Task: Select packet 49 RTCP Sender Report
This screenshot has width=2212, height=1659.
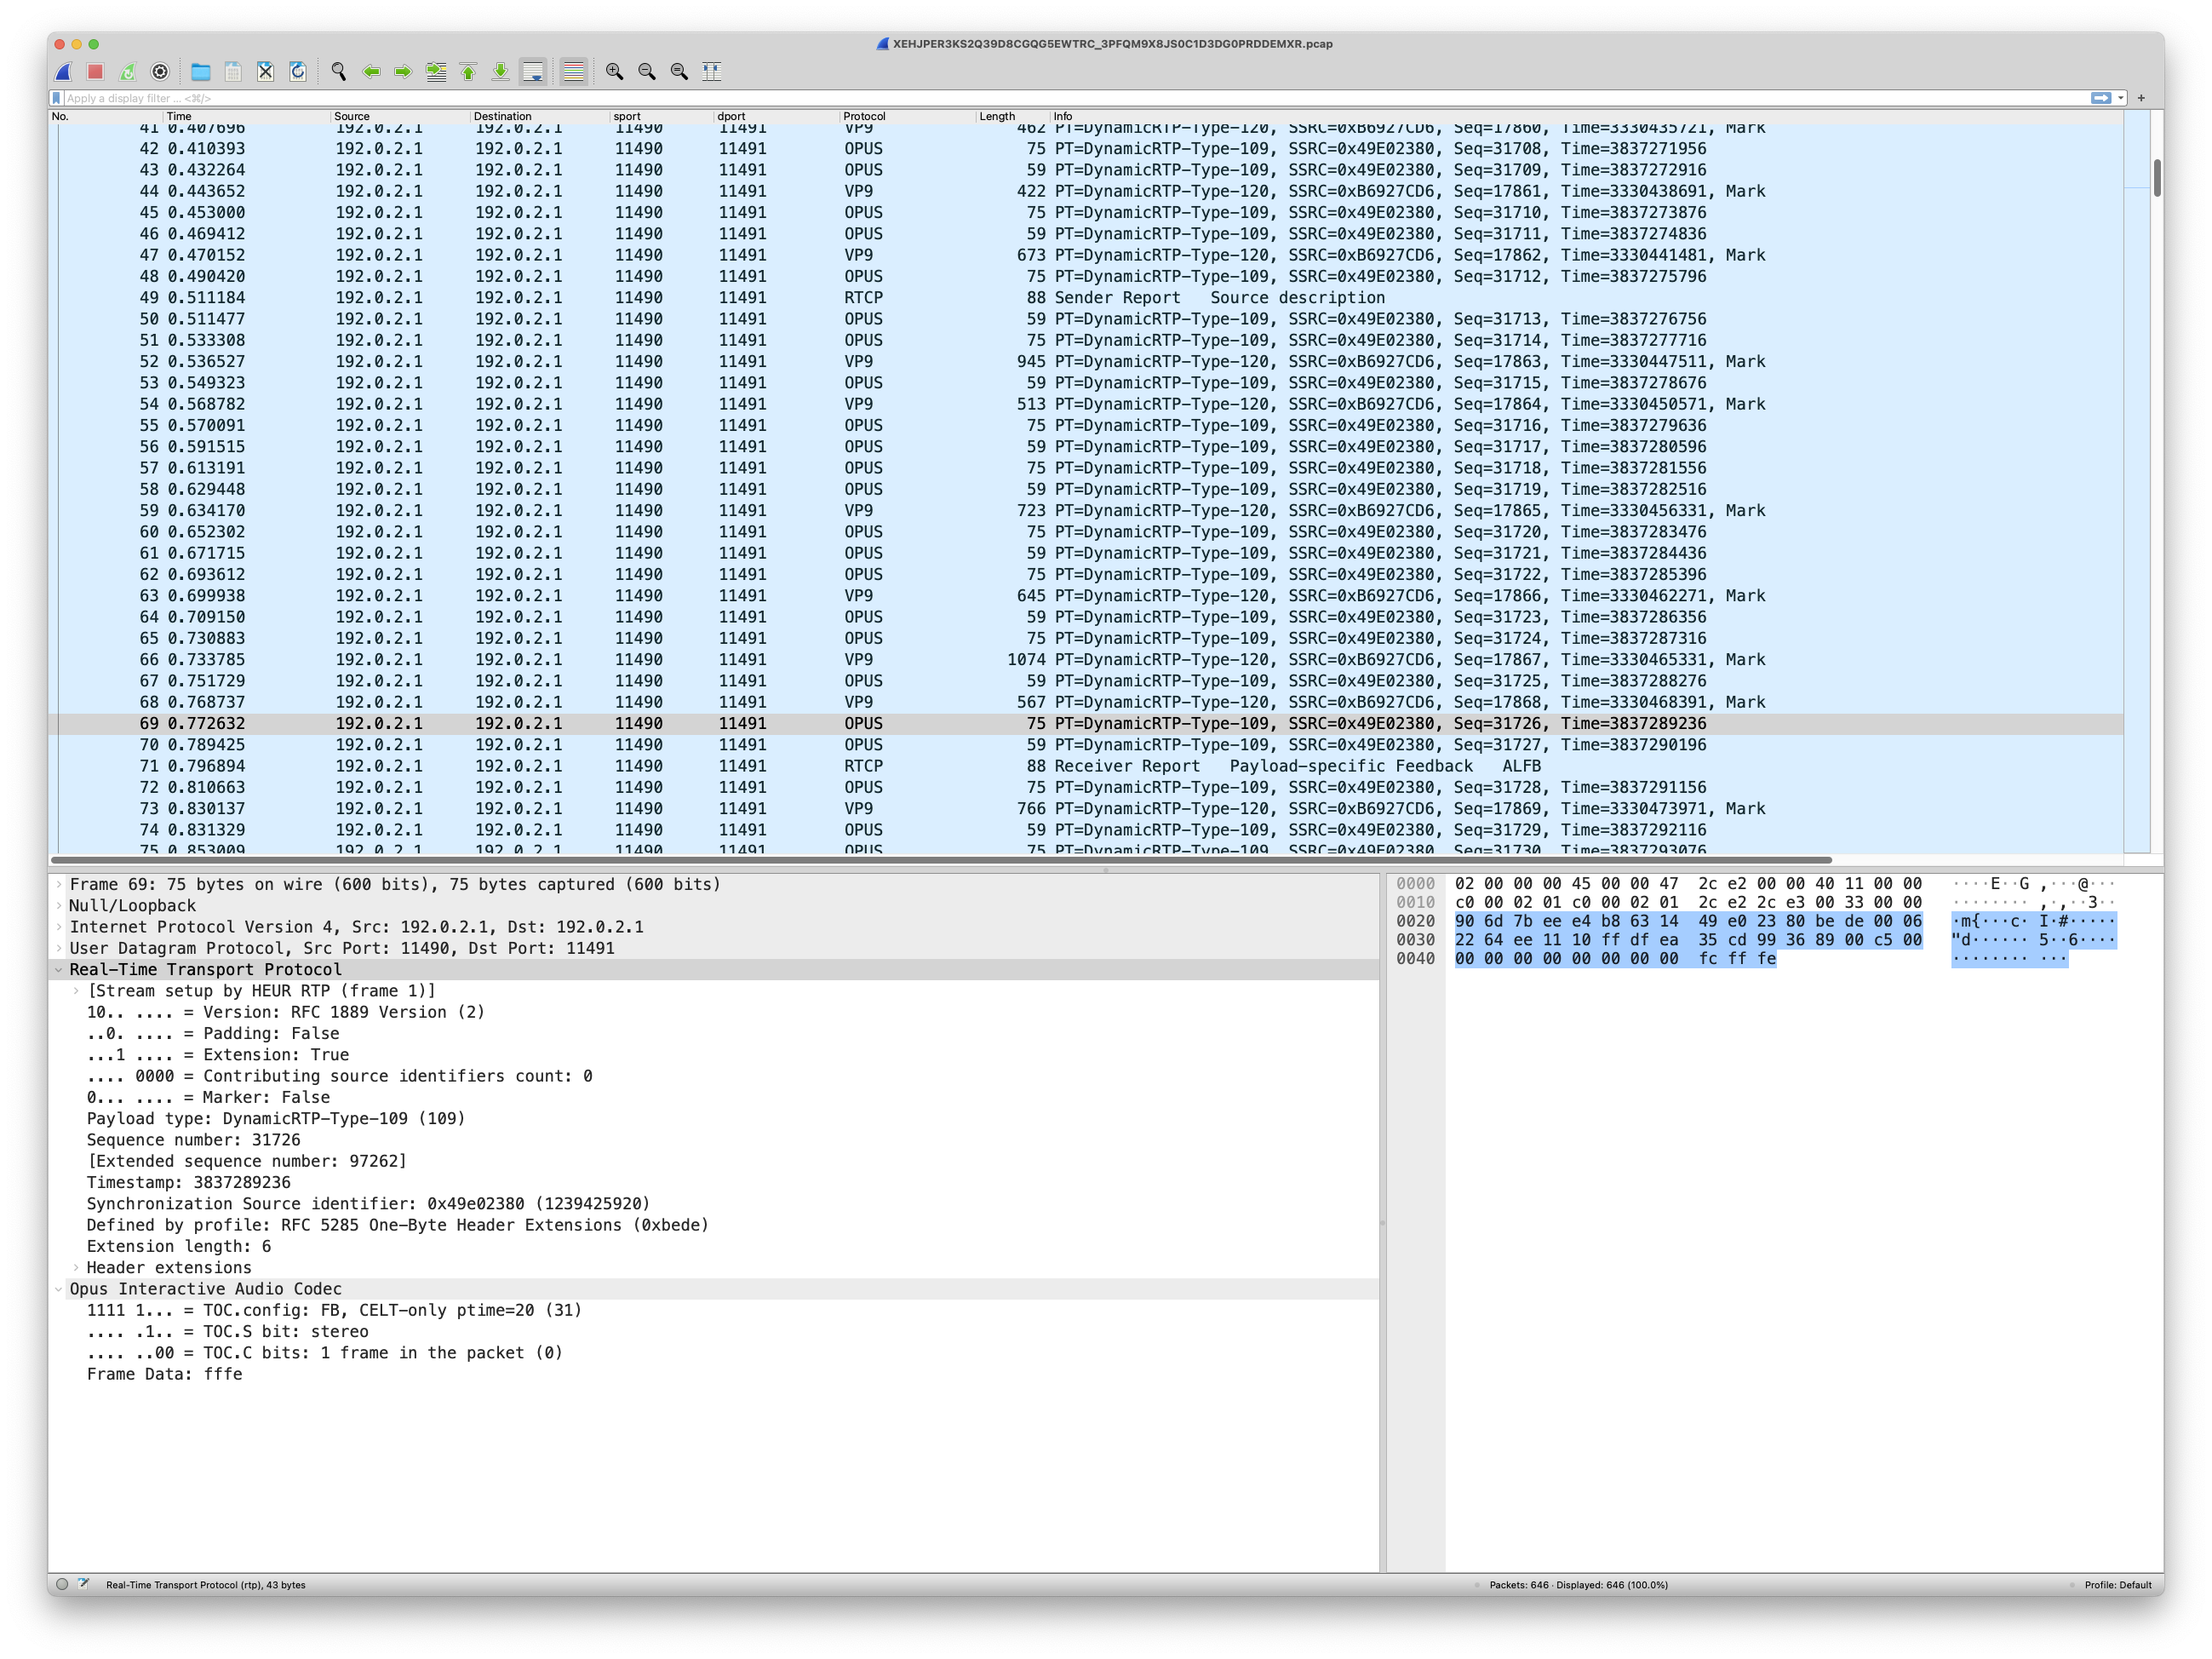Action: click(x=1086, y=298)
